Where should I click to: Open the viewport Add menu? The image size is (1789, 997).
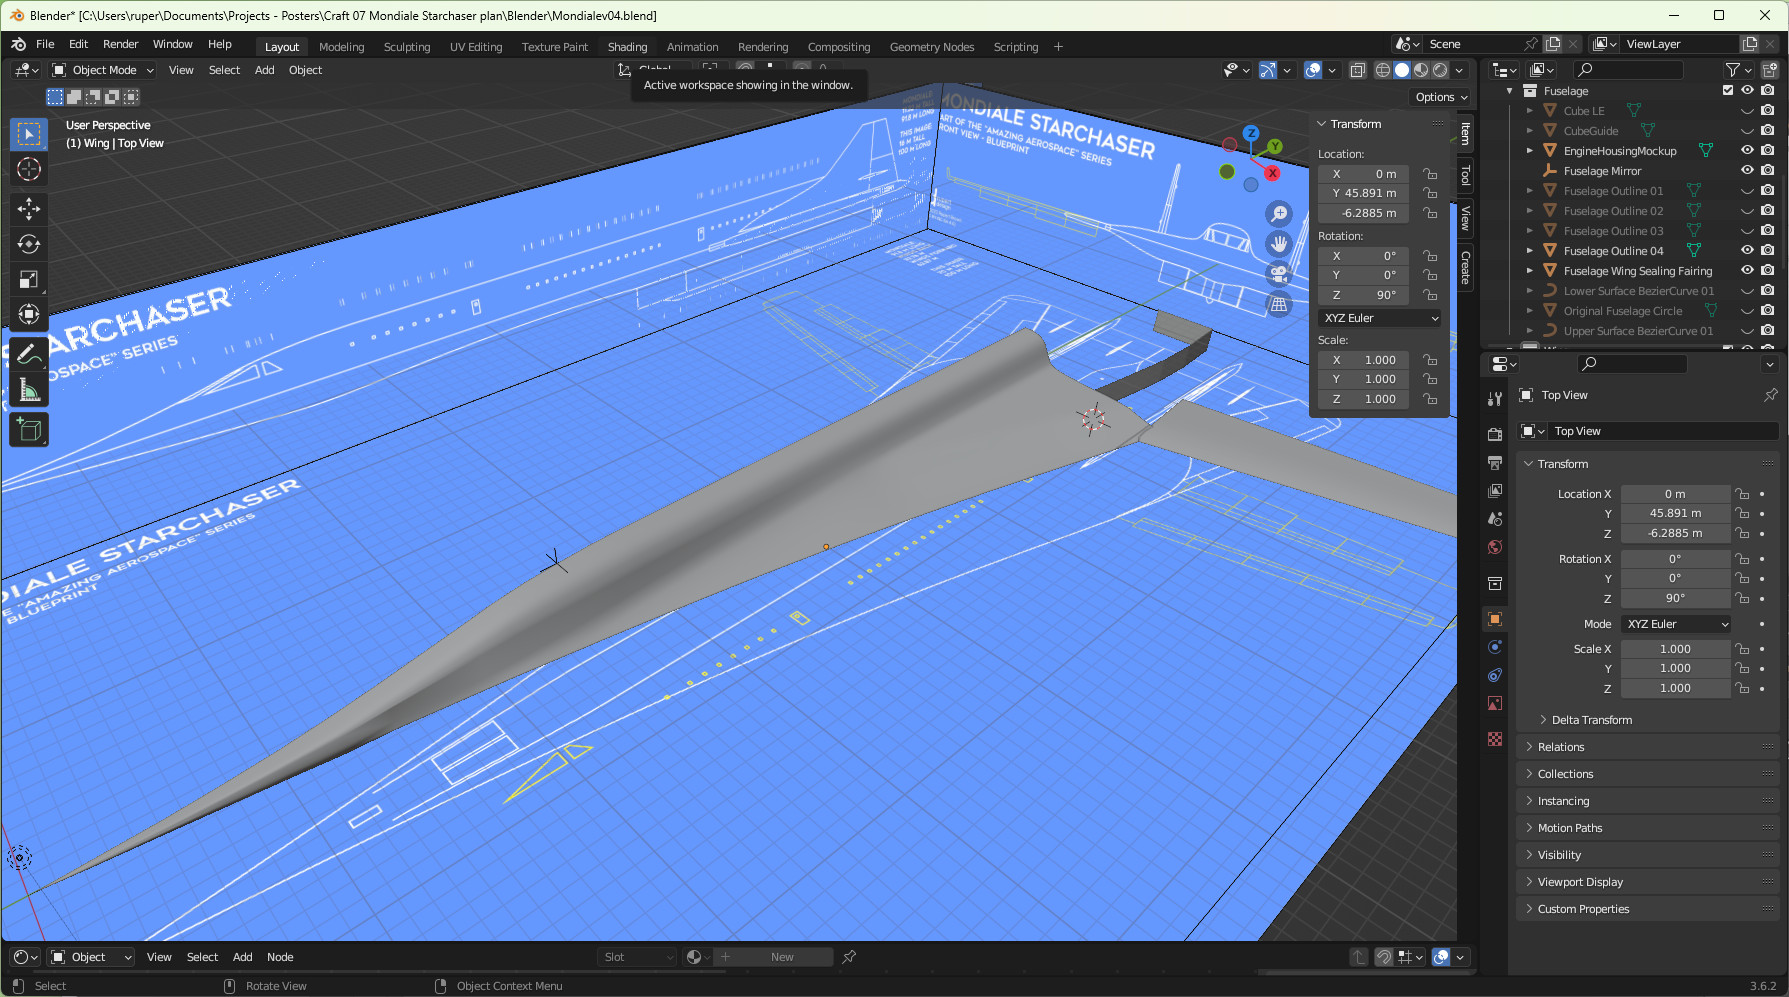click(x=264, y=70)
